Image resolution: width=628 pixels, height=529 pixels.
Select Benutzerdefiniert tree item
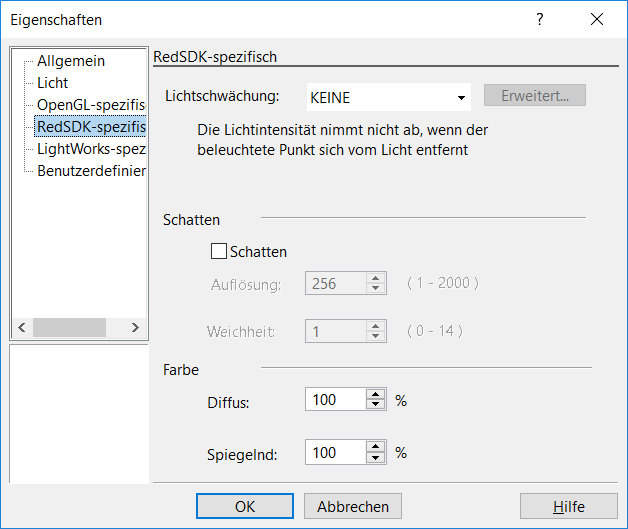91,171
